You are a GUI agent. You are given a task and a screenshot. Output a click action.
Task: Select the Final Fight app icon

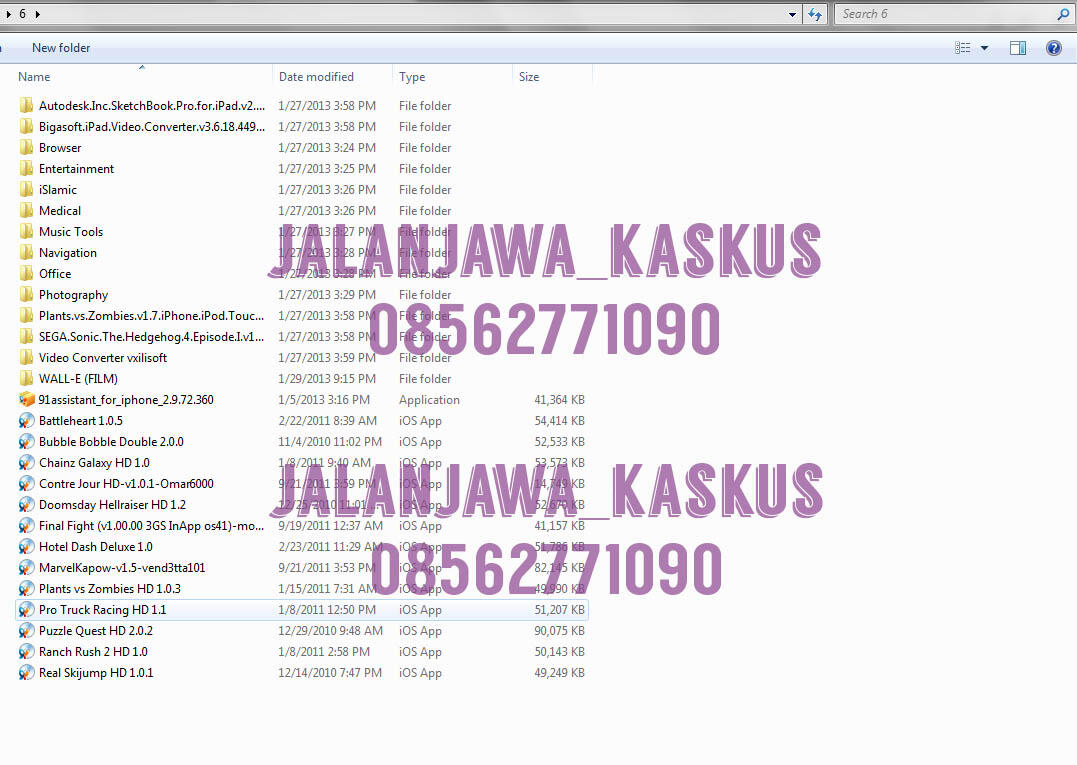click(x=26, y=525)
